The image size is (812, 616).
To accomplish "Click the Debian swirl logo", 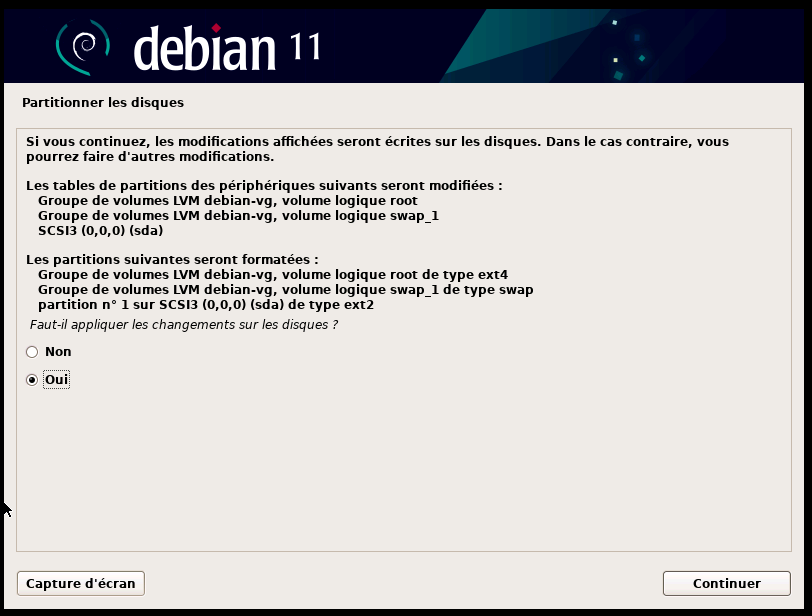I will (83, 47).
